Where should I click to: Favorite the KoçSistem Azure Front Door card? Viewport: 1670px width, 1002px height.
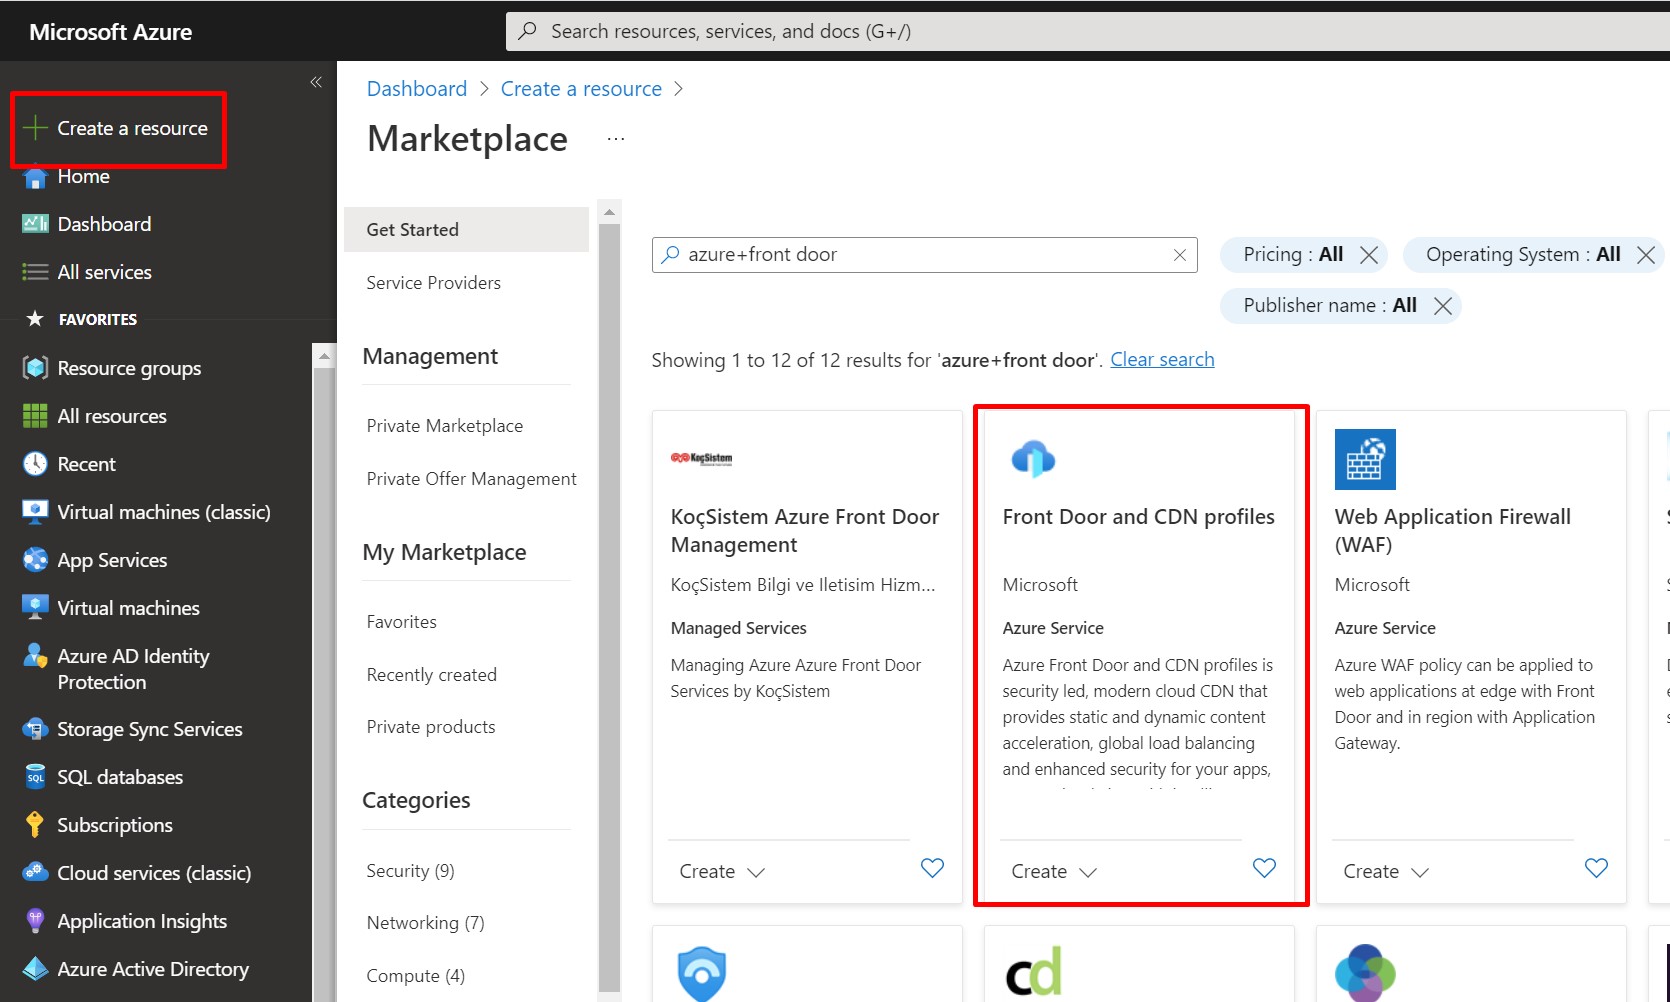tap(932, 868)
